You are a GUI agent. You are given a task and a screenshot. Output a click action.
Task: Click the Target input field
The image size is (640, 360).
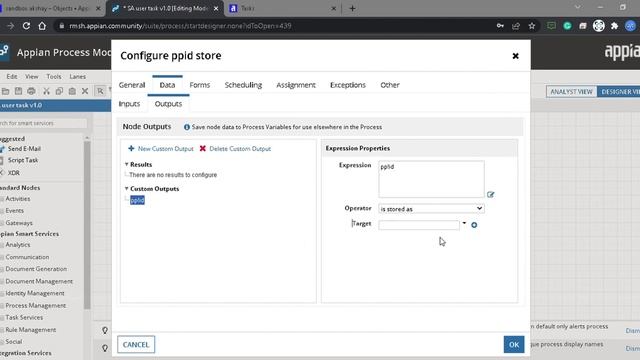click(419, 225)
